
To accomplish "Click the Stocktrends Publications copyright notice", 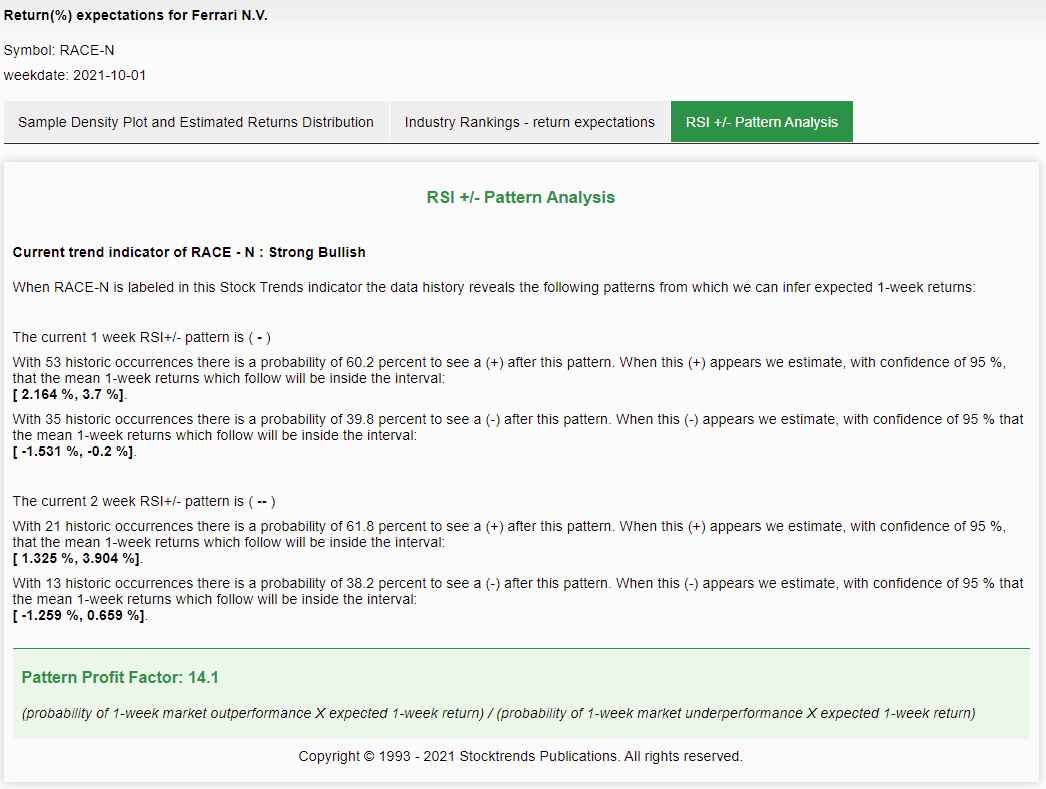I will (x=520, y=756).
